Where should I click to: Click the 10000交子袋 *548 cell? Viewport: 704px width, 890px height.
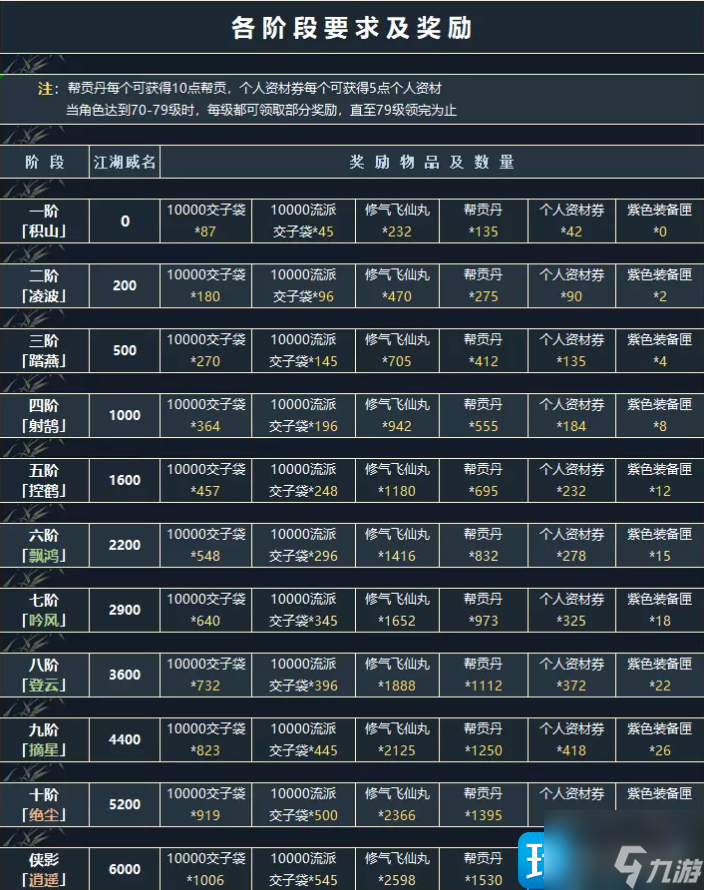tap(206, 545)
